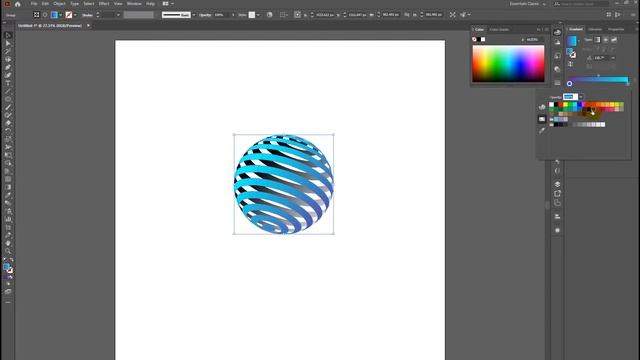Select Freeform gradient type button
Screen dimensions: 640x360
pos(614,40)
